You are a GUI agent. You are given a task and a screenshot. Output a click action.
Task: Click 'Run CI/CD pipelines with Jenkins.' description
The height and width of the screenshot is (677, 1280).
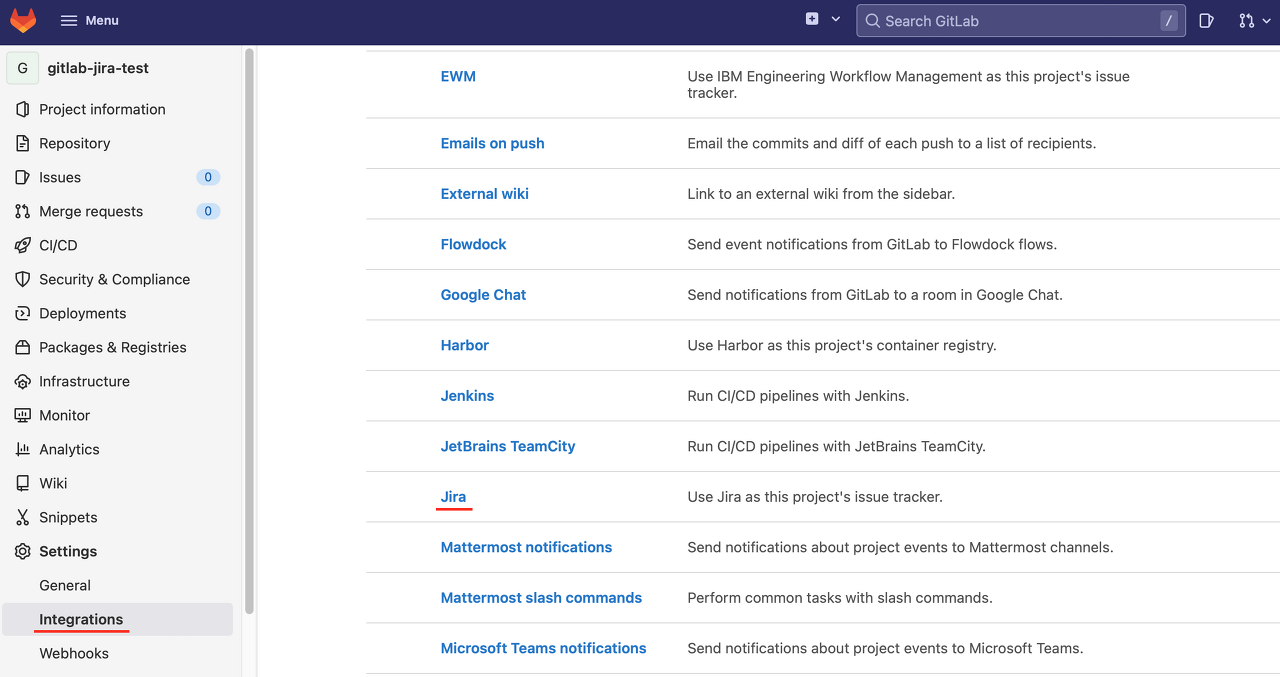tap(798, 396)
